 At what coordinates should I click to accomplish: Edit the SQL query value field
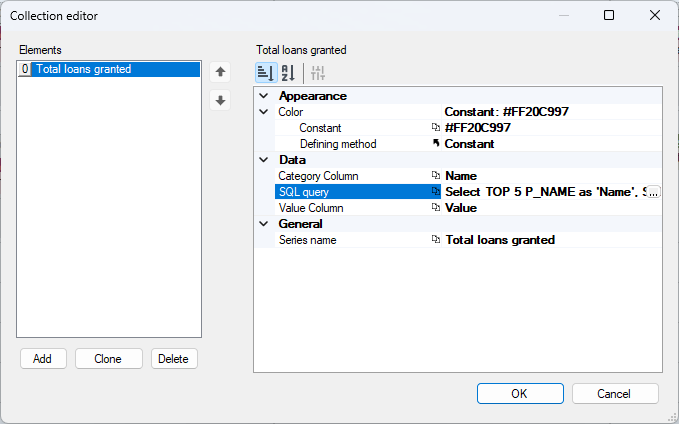(545, 192)
